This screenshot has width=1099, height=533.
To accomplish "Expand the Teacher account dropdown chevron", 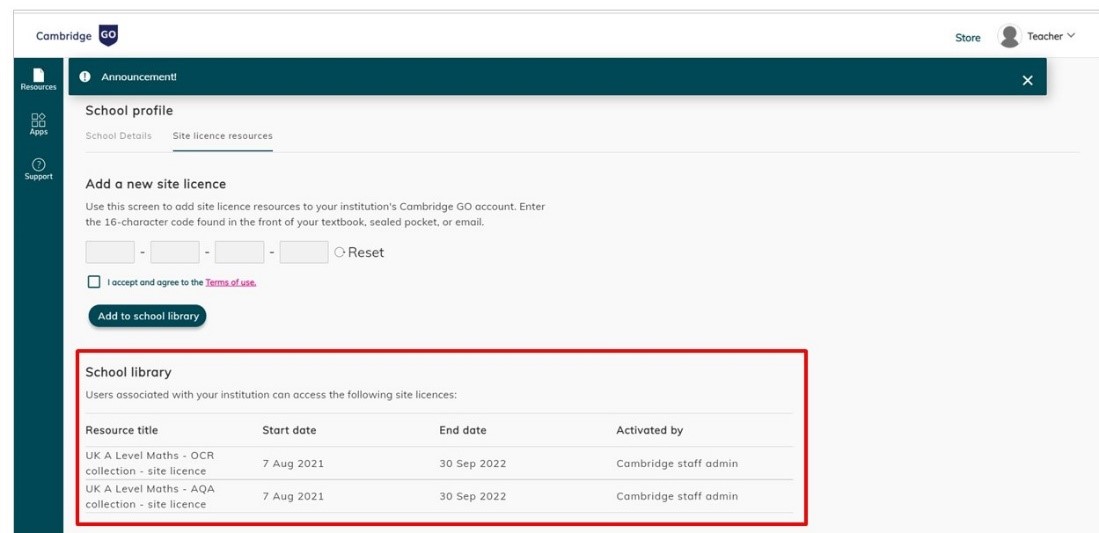I will (1070, 36).
